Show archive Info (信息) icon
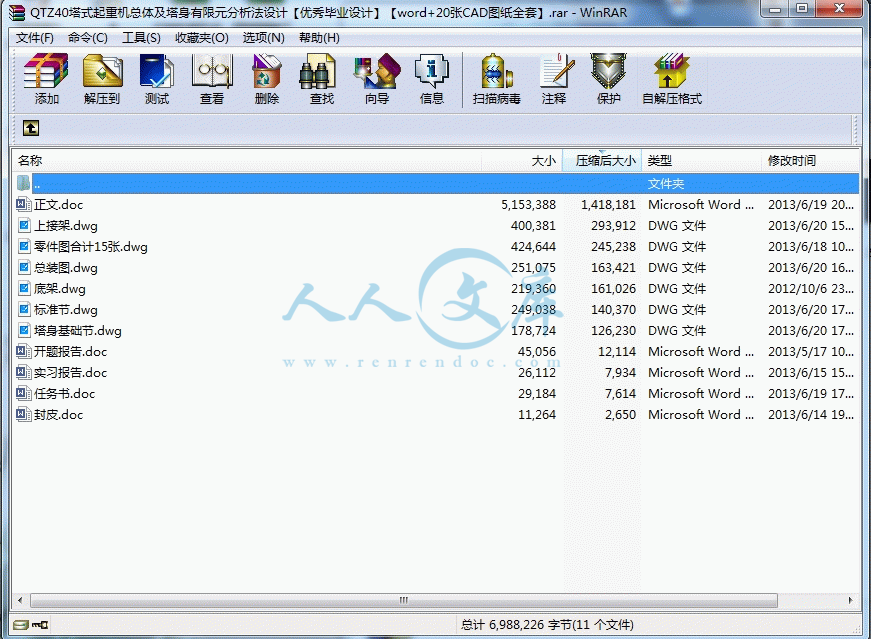871x639 pixels. tap(432, 71)
